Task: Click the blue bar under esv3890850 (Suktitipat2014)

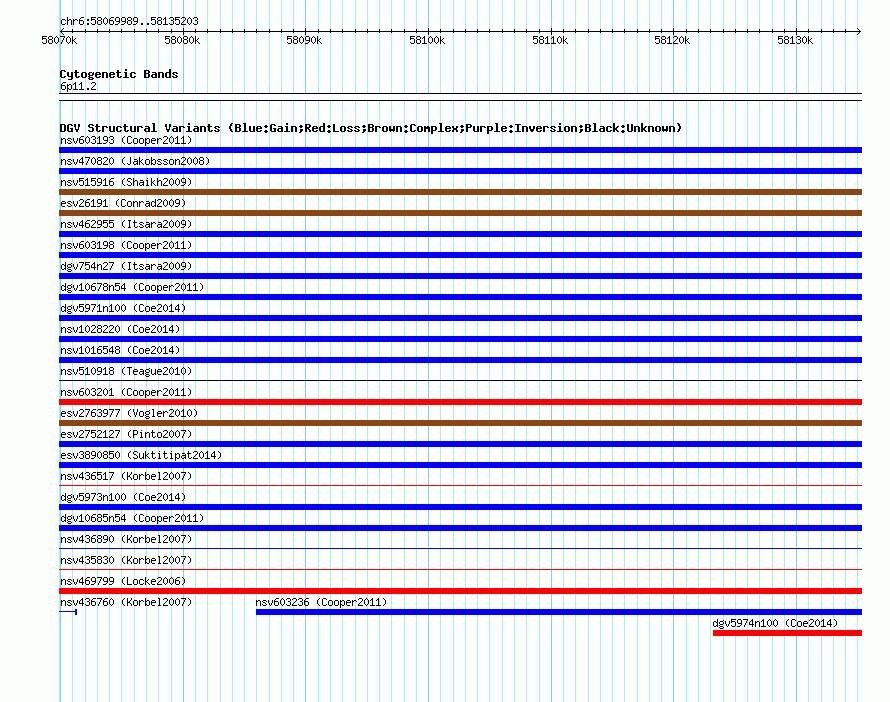Action: coord(460,465)
